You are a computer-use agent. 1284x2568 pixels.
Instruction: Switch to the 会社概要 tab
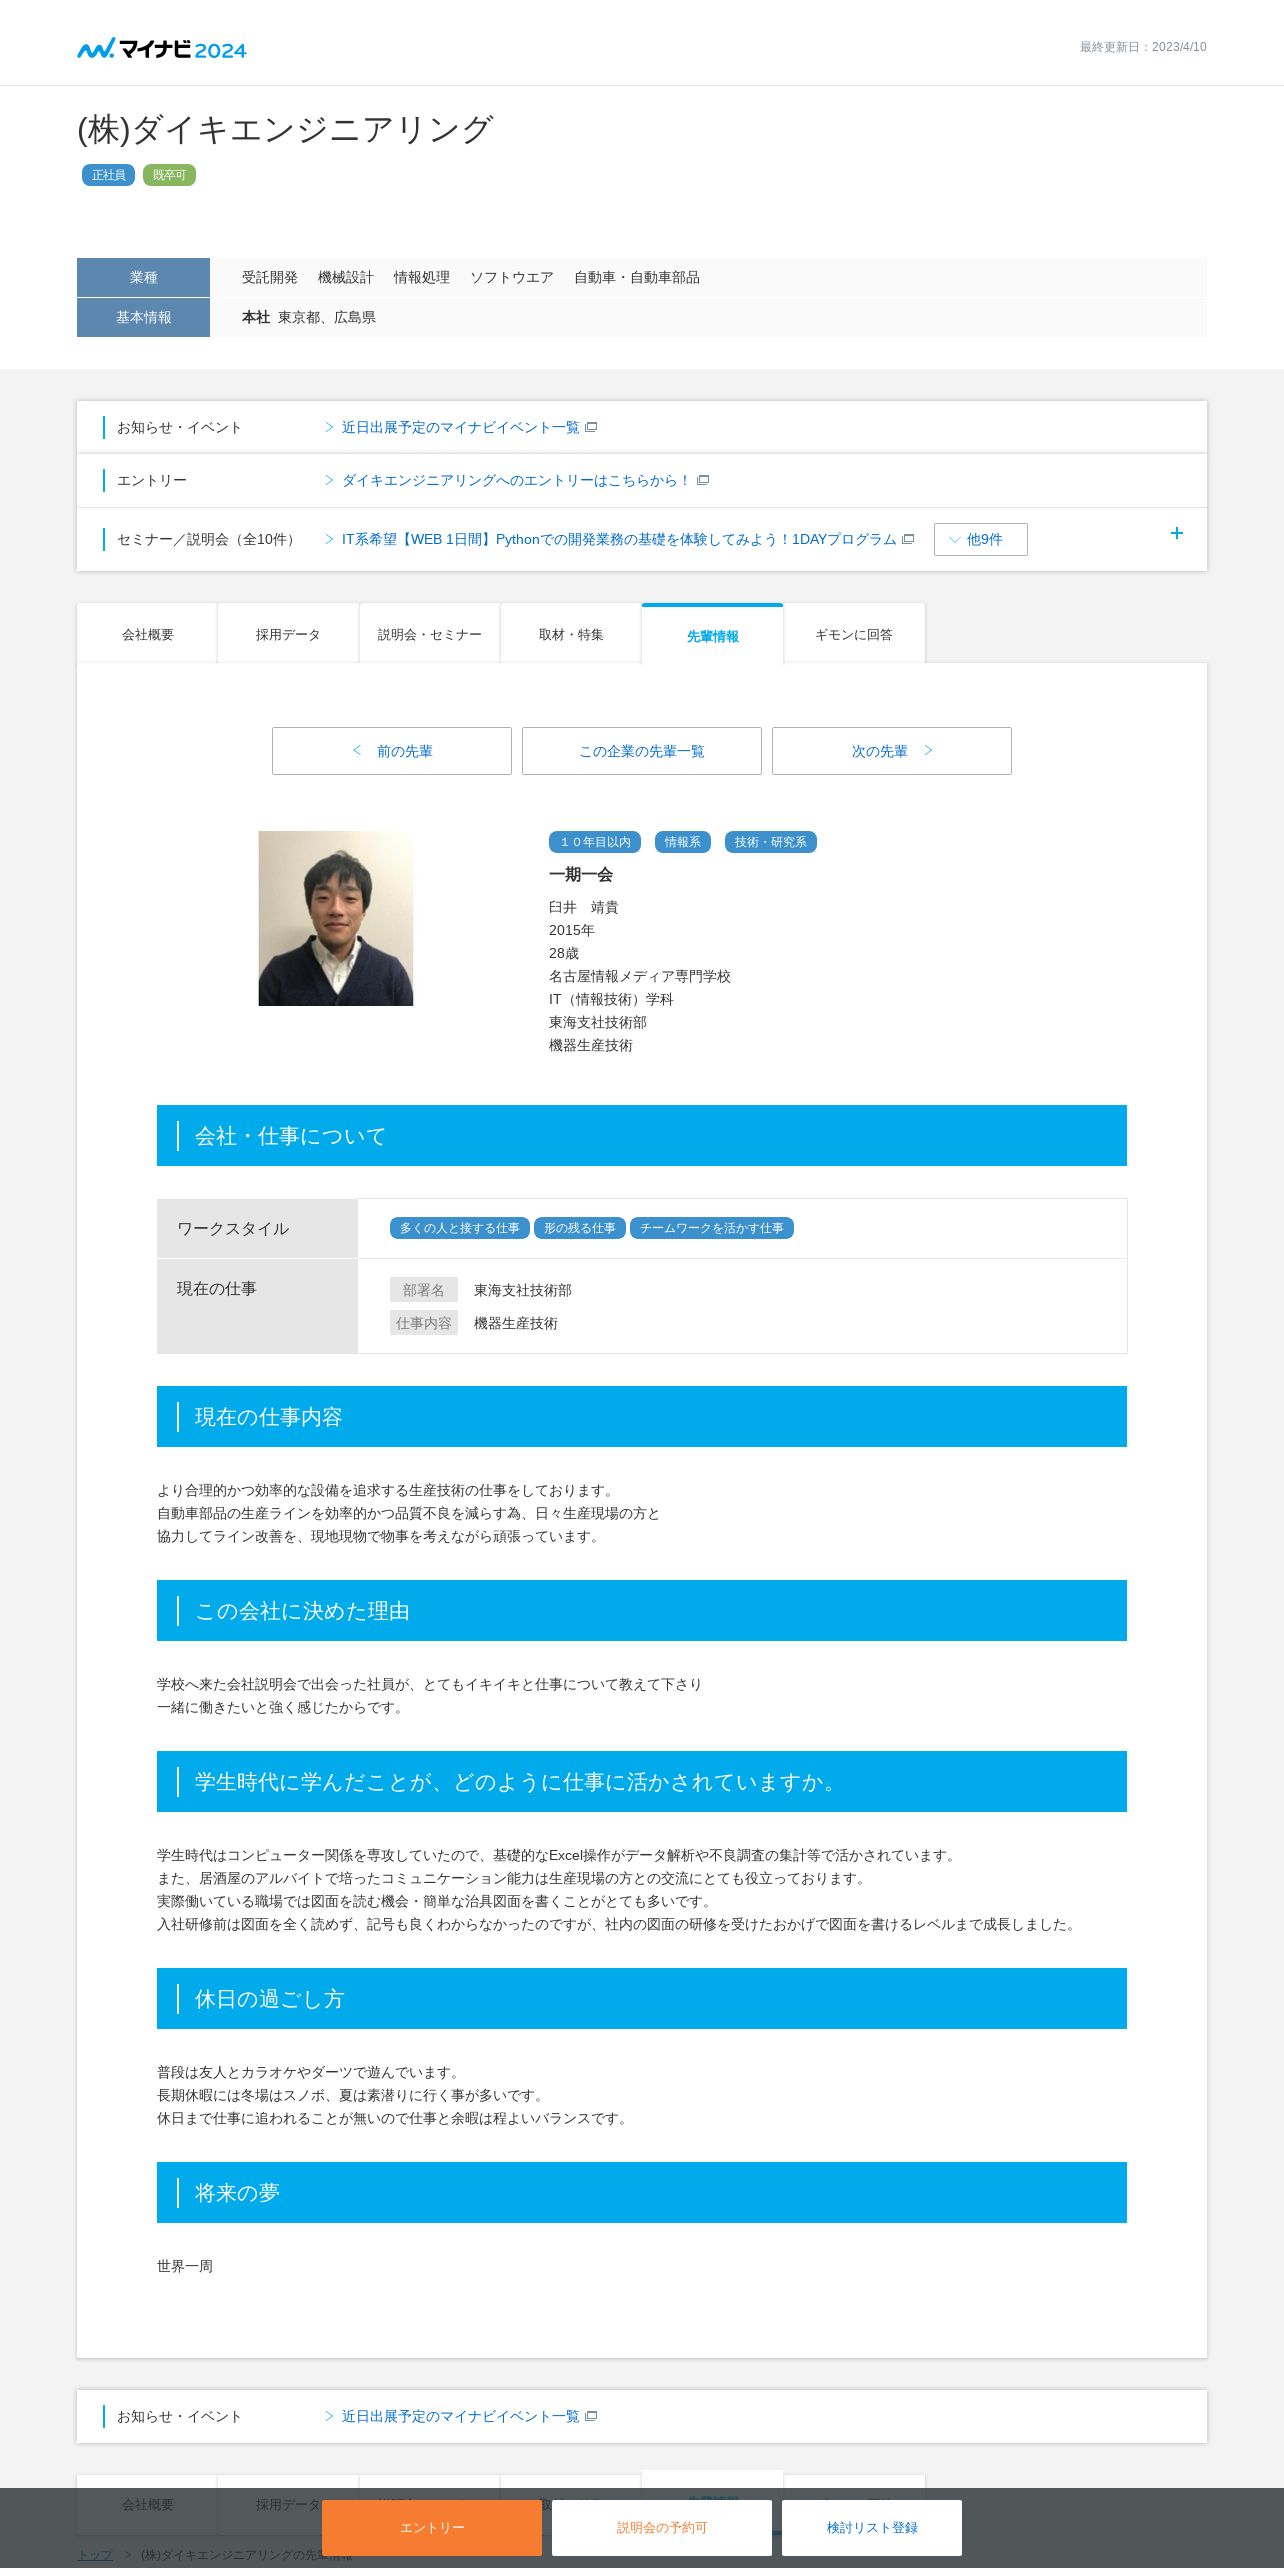(147, 634)
